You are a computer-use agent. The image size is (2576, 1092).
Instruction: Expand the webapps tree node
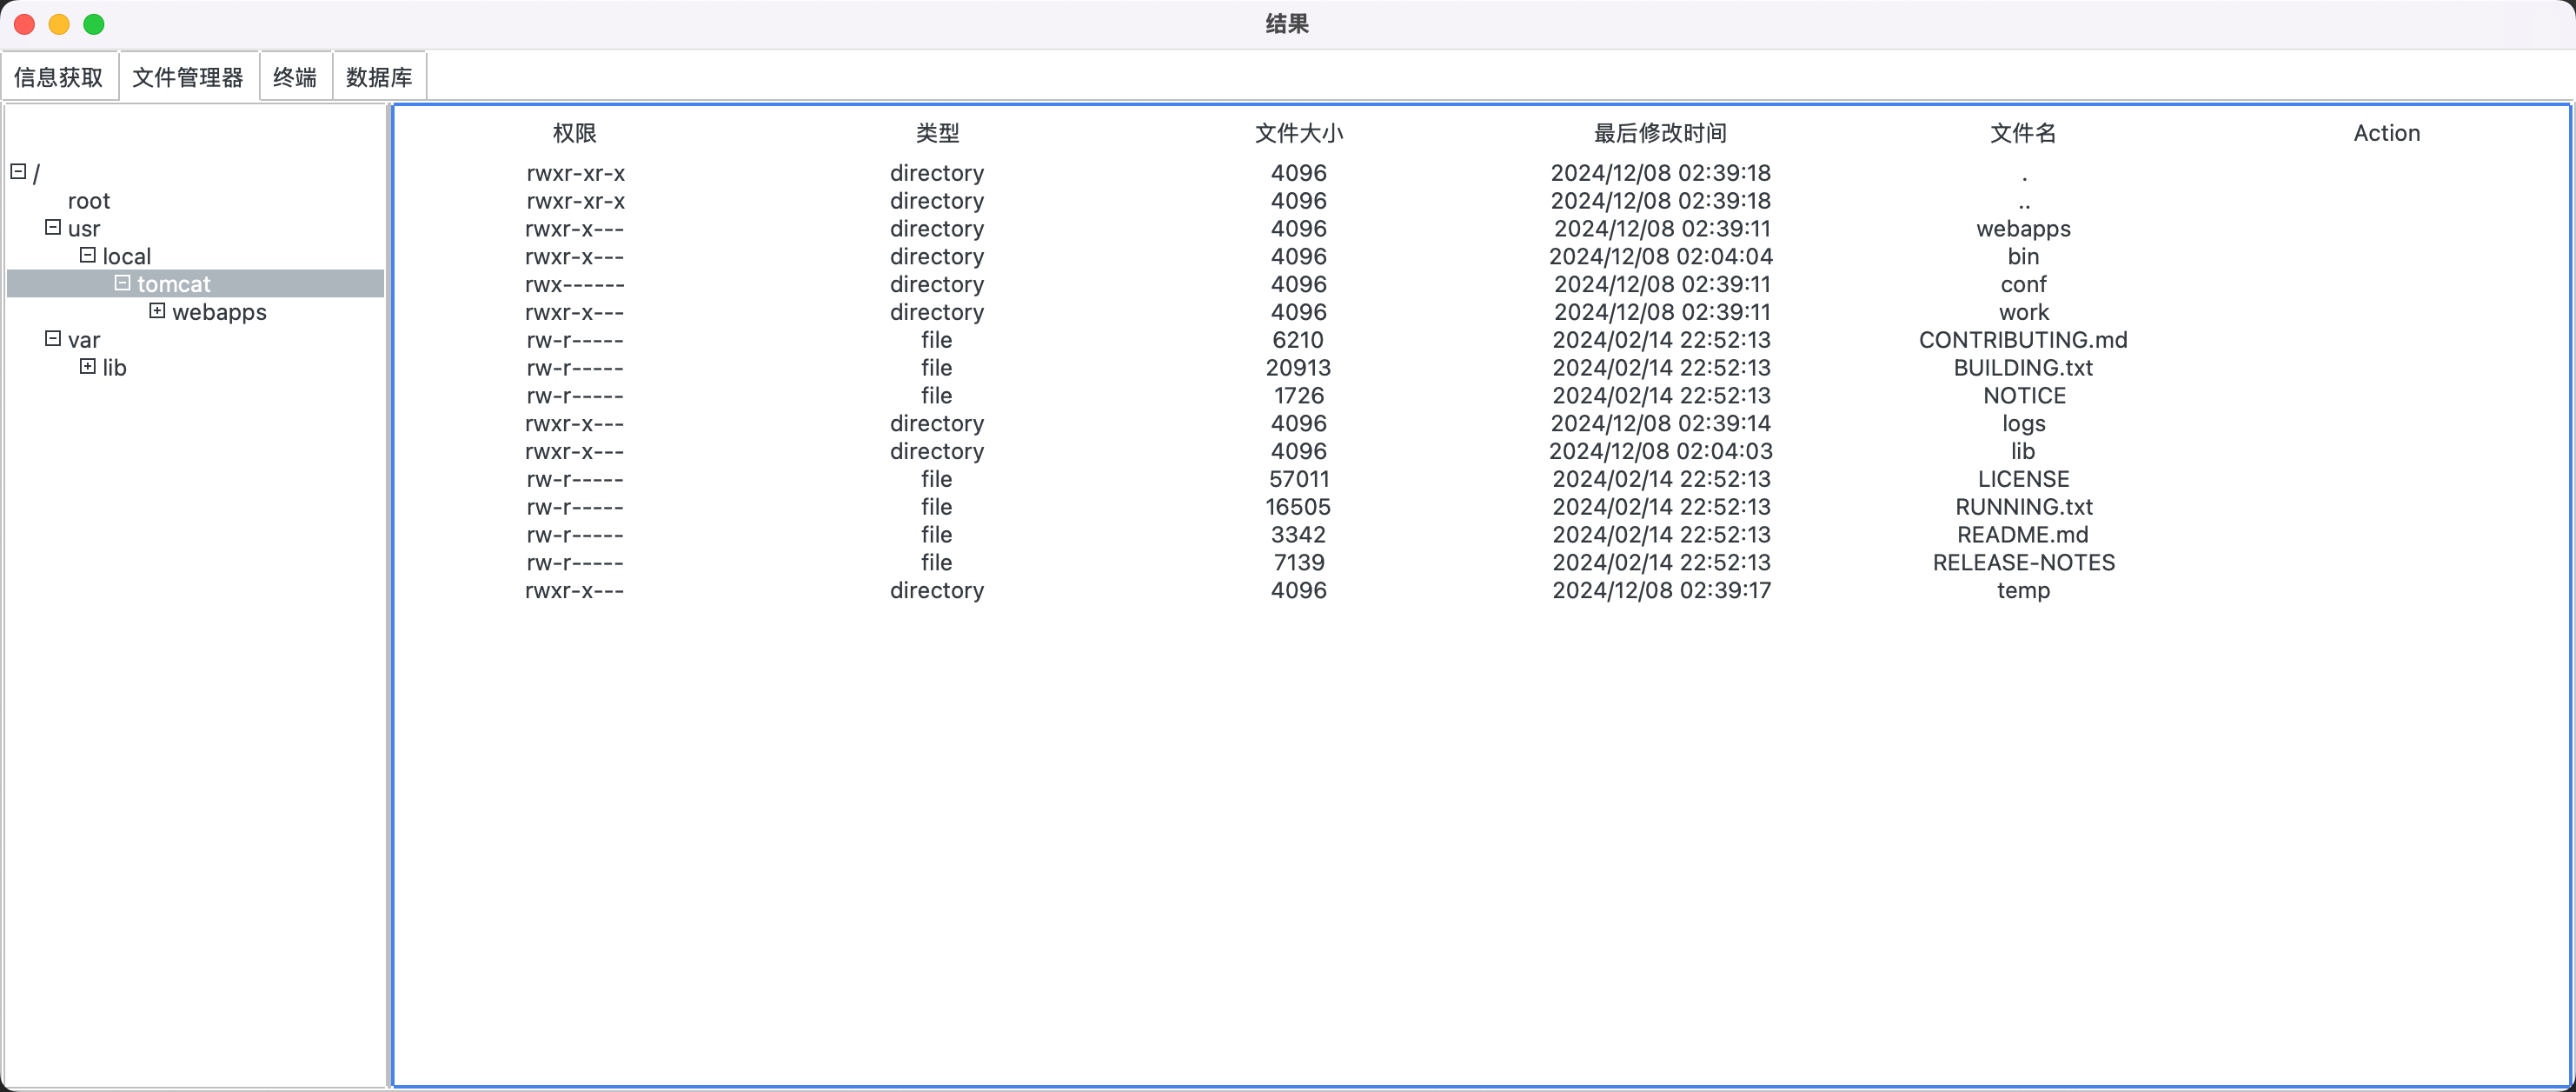pos(157,311)
